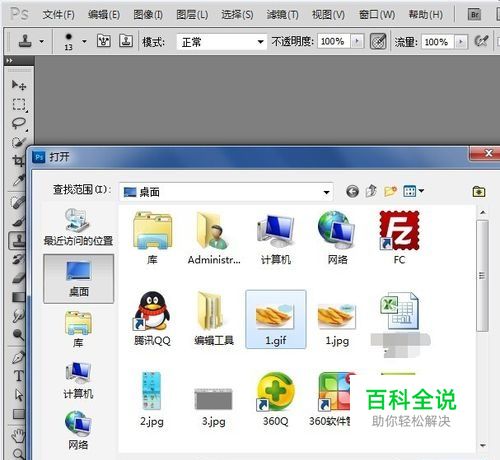Go to 桌面 in places sidebar
The width and height of the screenshot is (500, 460).
pos(79,279)
